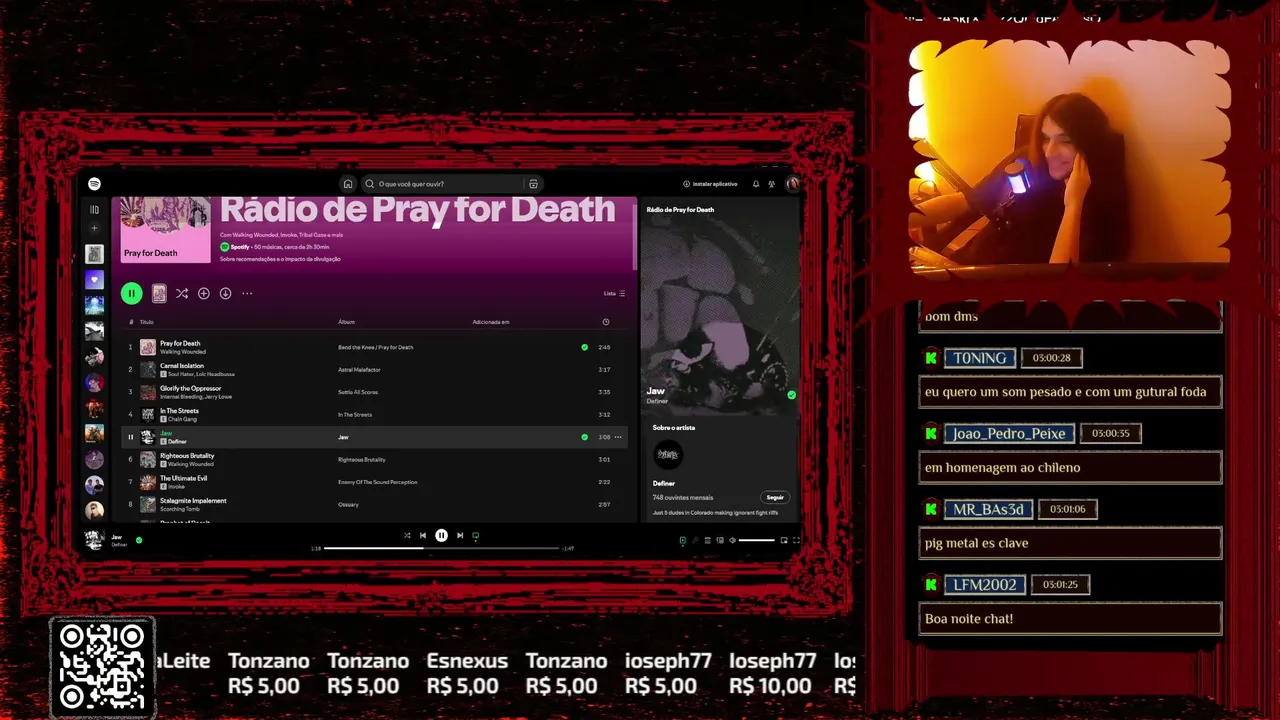Click the Spotify logo in the top-left

pyautogui.click(x=94, y=184)
